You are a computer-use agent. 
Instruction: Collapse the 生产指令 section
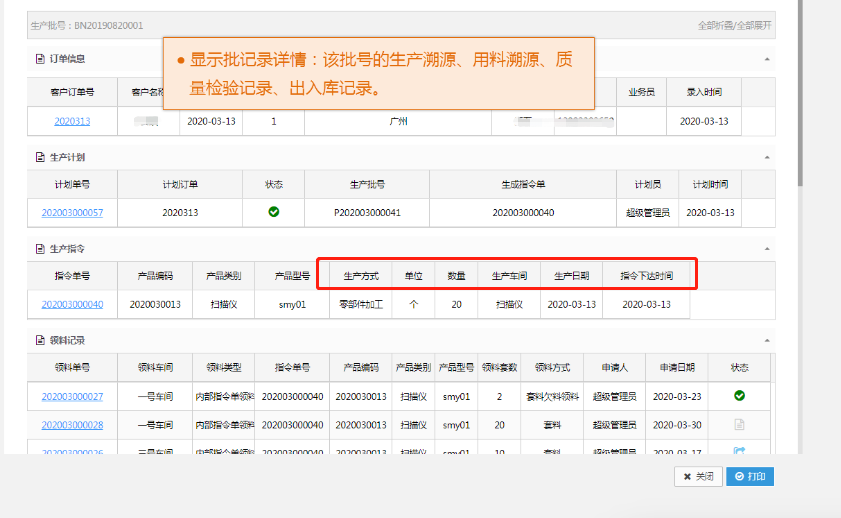click(x=767, y=249)
